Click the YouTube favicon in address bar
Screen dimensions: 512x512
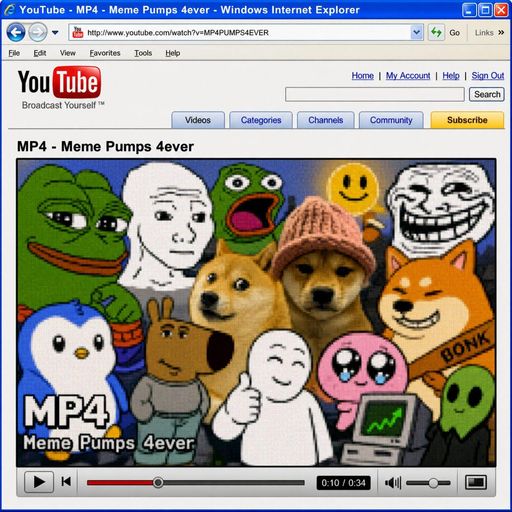(78, 32)
